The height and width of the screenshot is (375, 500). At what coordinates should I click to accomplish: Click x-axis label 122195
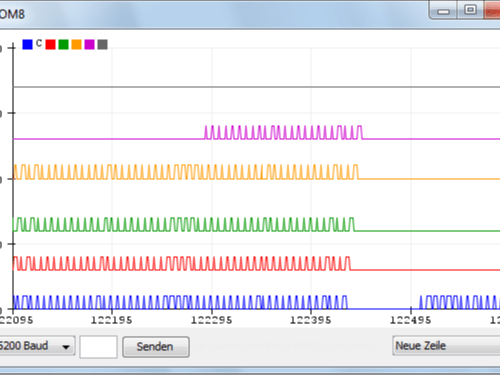pyautogui.click(x=112, y=320)
